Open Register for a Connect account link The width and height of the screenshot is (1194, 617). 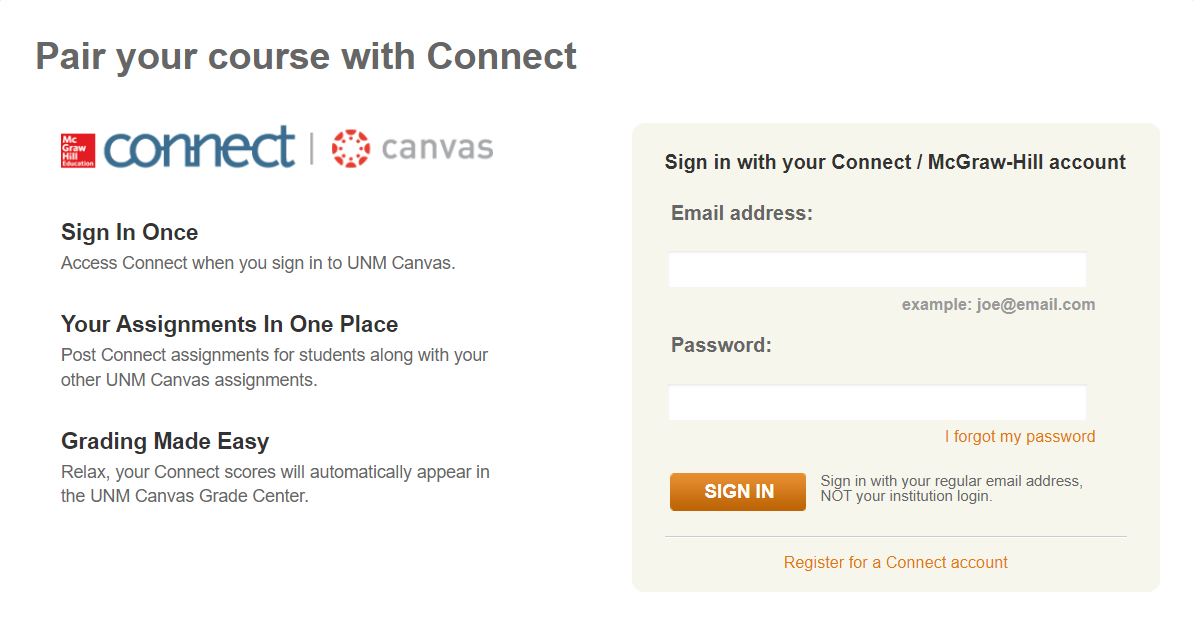(x=896, y=562)
